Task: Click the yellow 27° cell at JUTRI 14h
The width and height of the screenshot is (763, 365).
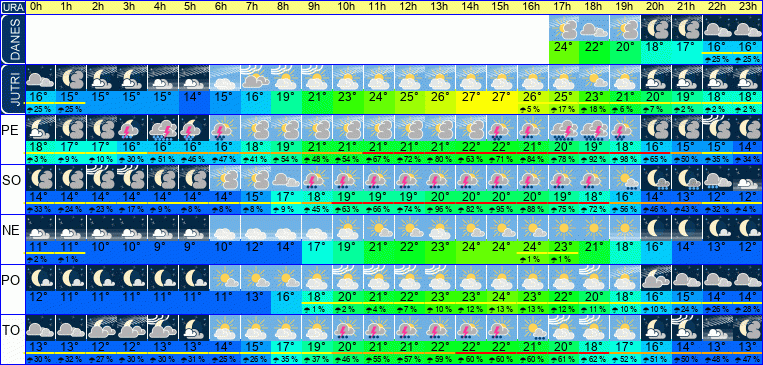Action: (472, 97)
